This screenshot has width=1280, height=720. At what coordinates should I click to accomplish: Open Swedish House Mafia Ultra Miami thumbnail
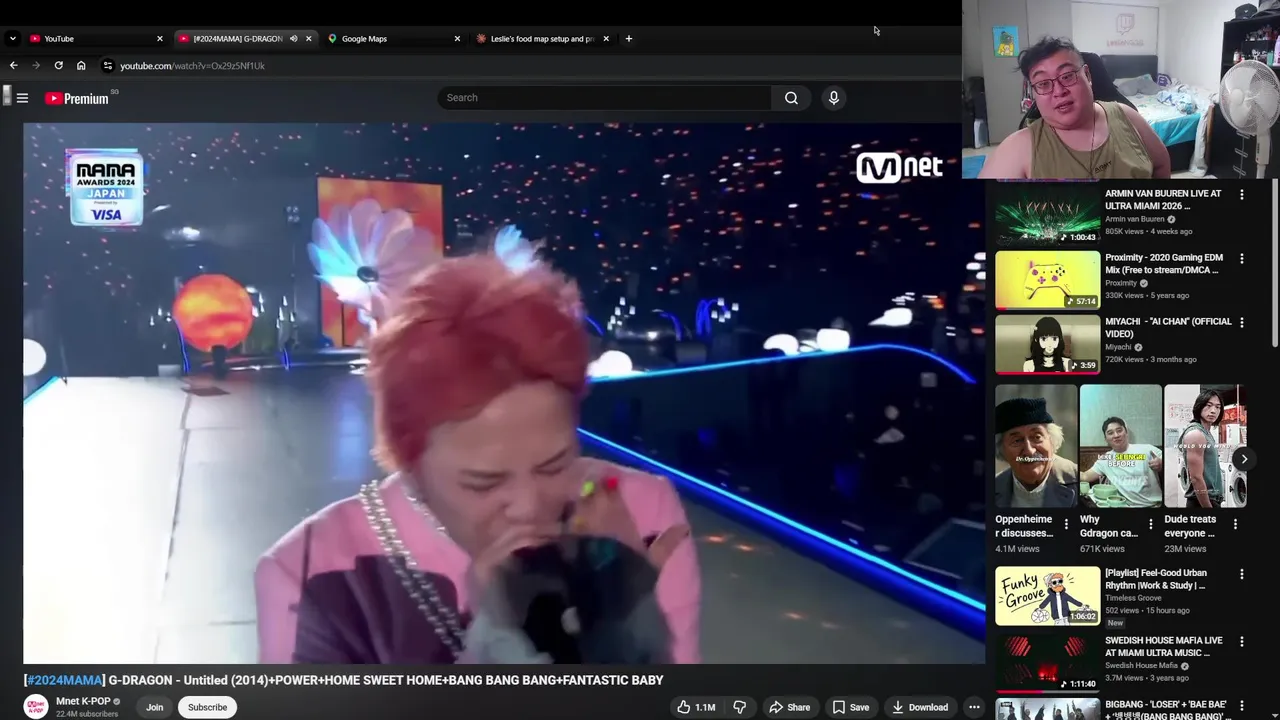(x=1047, y=662)
